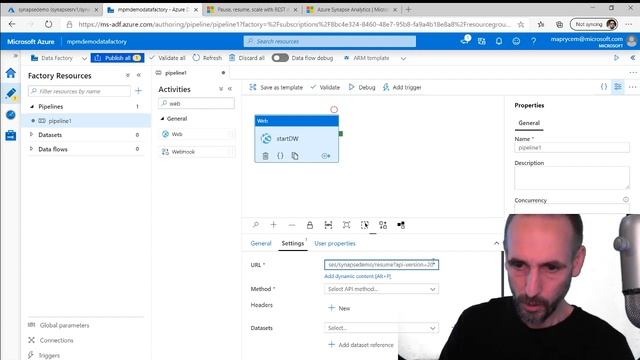Toggle the Data flow debug switch
The image size is (640, 360).
pos(280,58)
